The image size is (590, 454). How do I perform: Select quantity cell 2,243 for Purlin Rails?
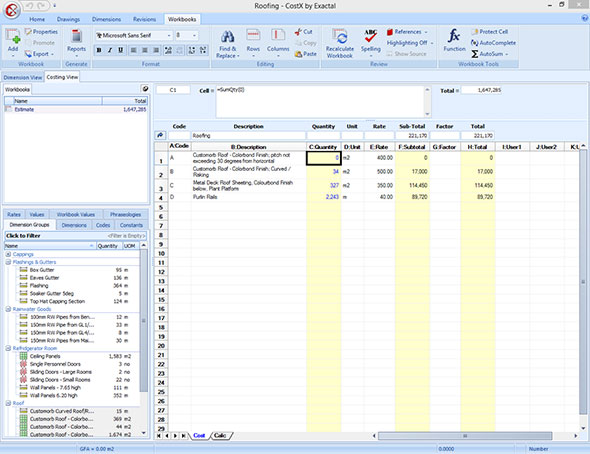click(324, 197)
